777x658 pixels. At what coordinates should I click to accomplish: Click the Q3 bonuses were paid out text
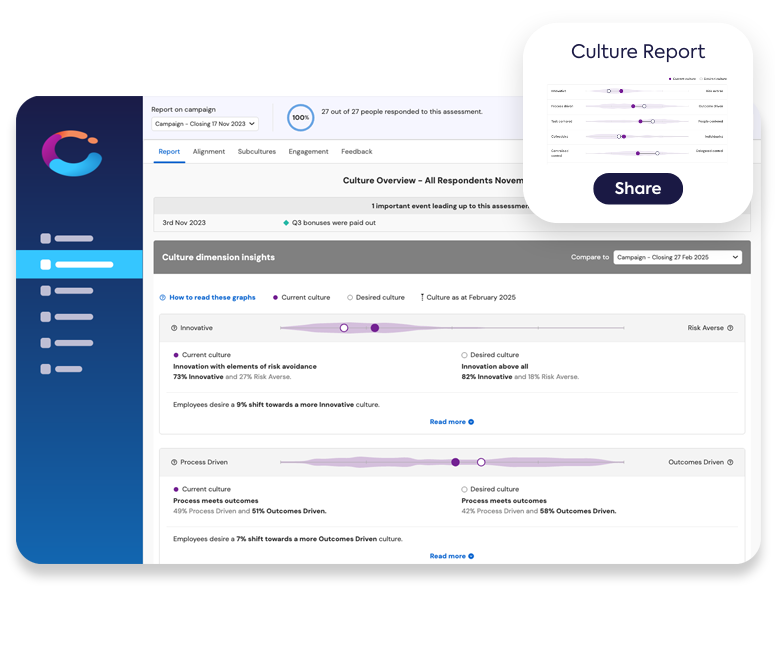333,223
